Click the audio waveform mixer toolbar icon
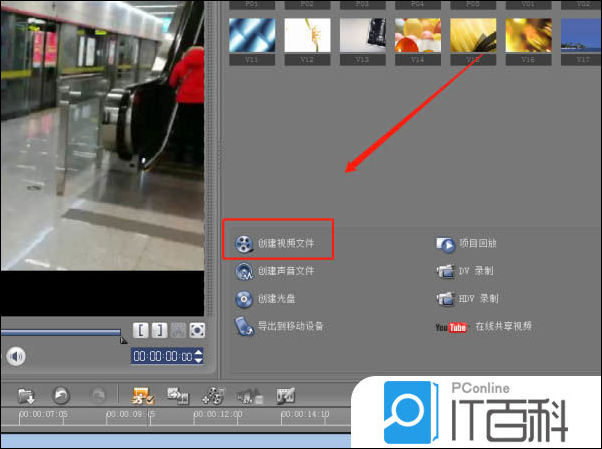 (x=250, y=396)
